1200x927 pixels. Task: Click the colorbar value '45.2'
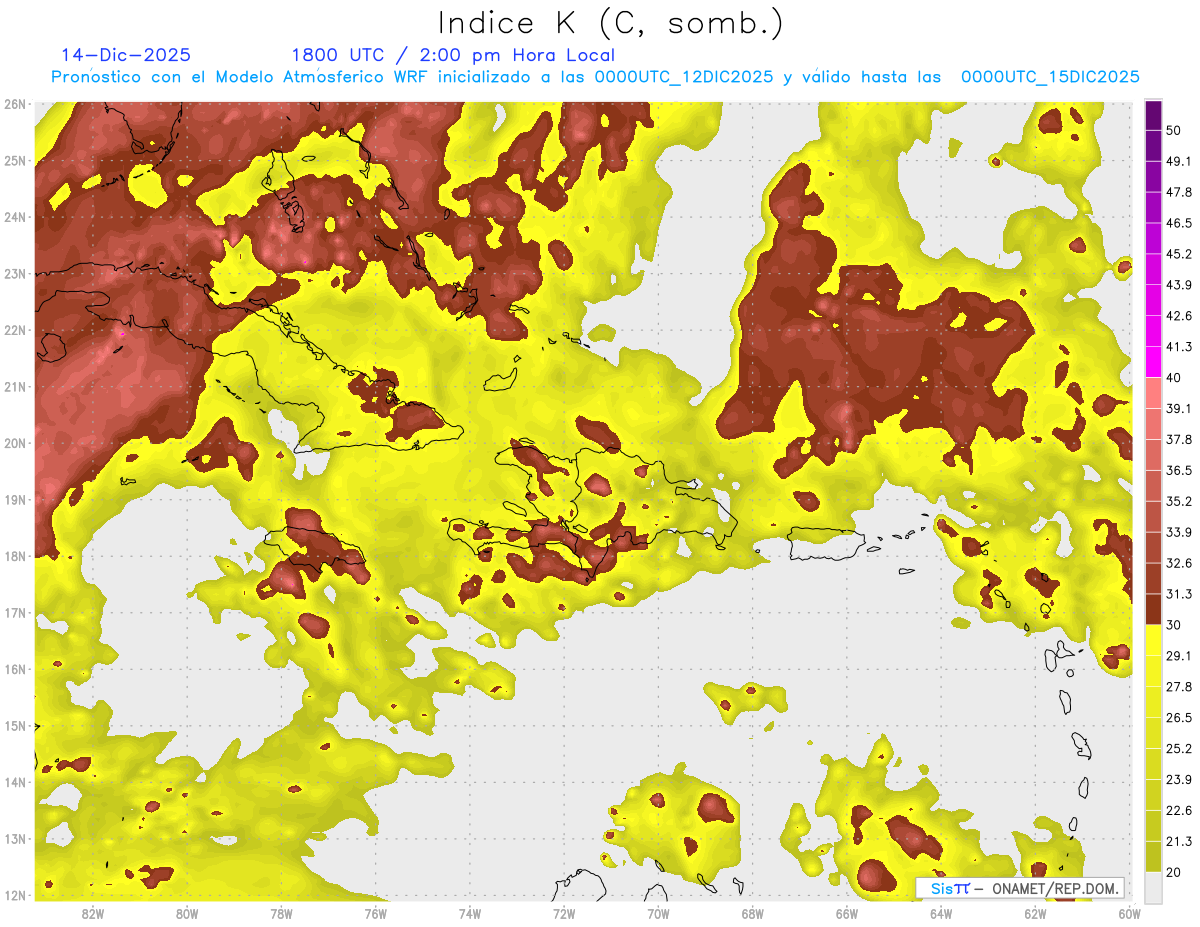tap(1179, 254)
